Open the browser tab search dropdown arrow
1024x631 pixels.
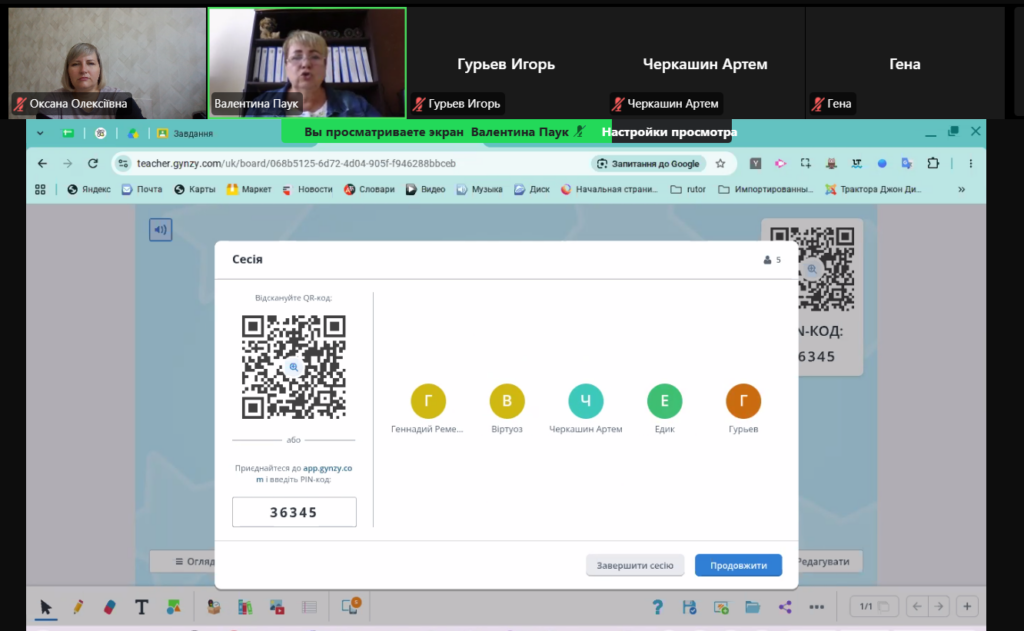pyautogui.click(x=40, y=133)
